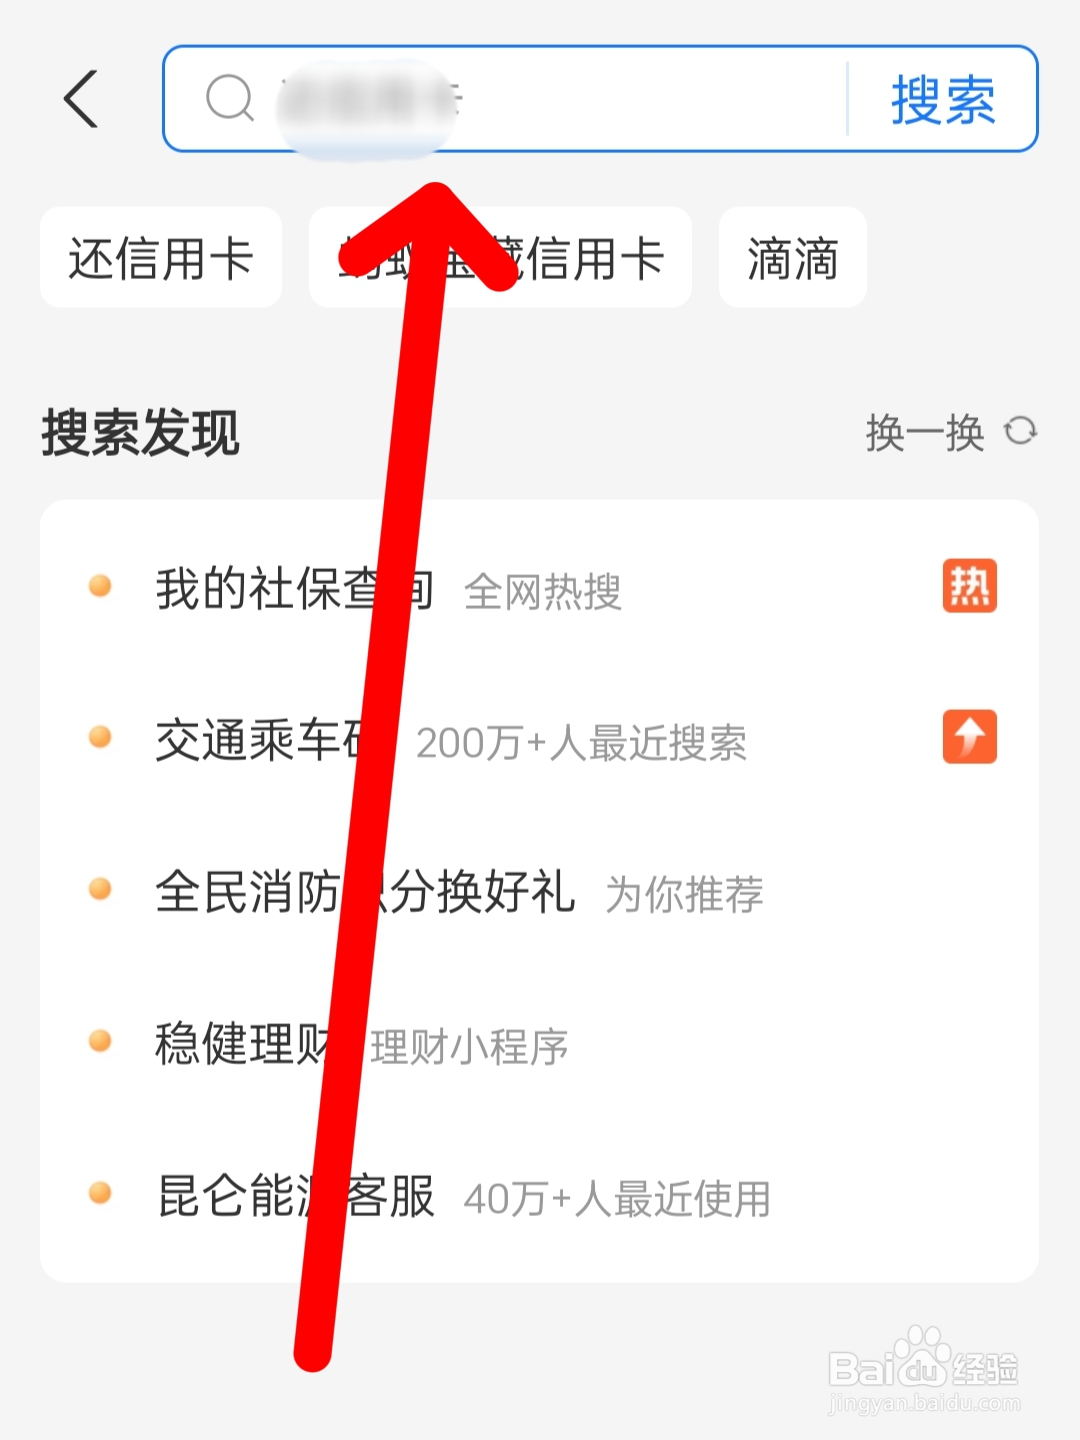Tap the orange trending up-arrow badge

pyautogui.click(x=969, y=737)
